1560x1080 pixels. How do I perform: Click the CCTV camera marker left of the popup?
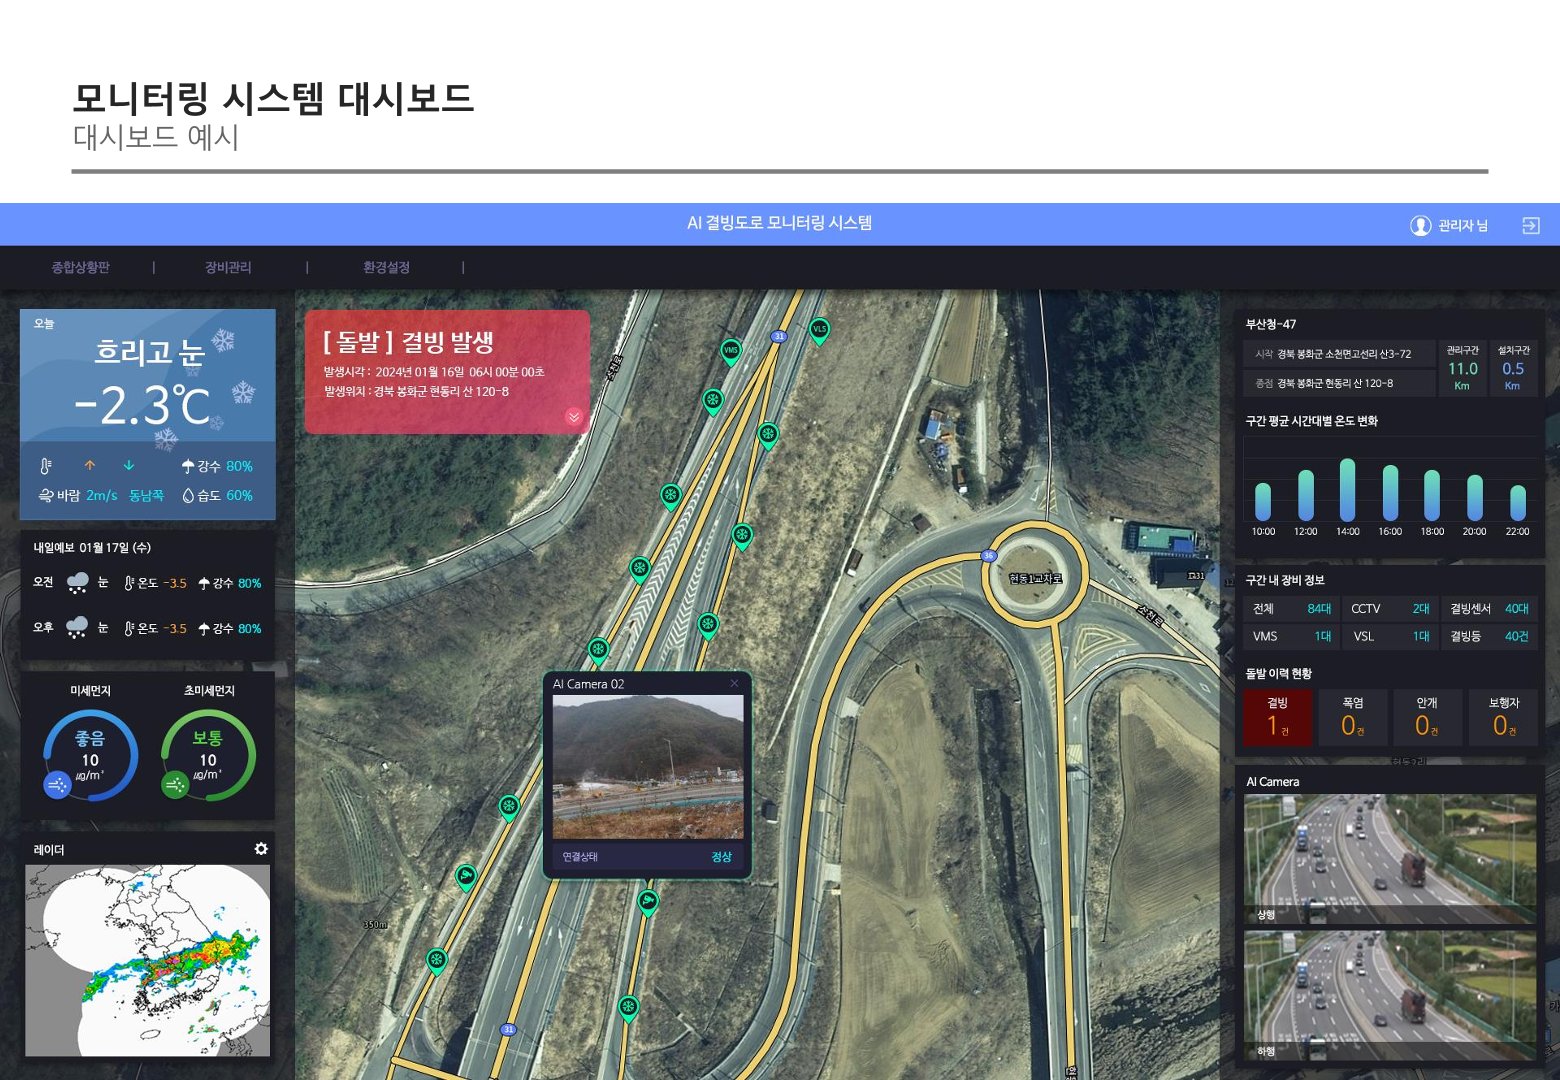[x=465, y=879]
